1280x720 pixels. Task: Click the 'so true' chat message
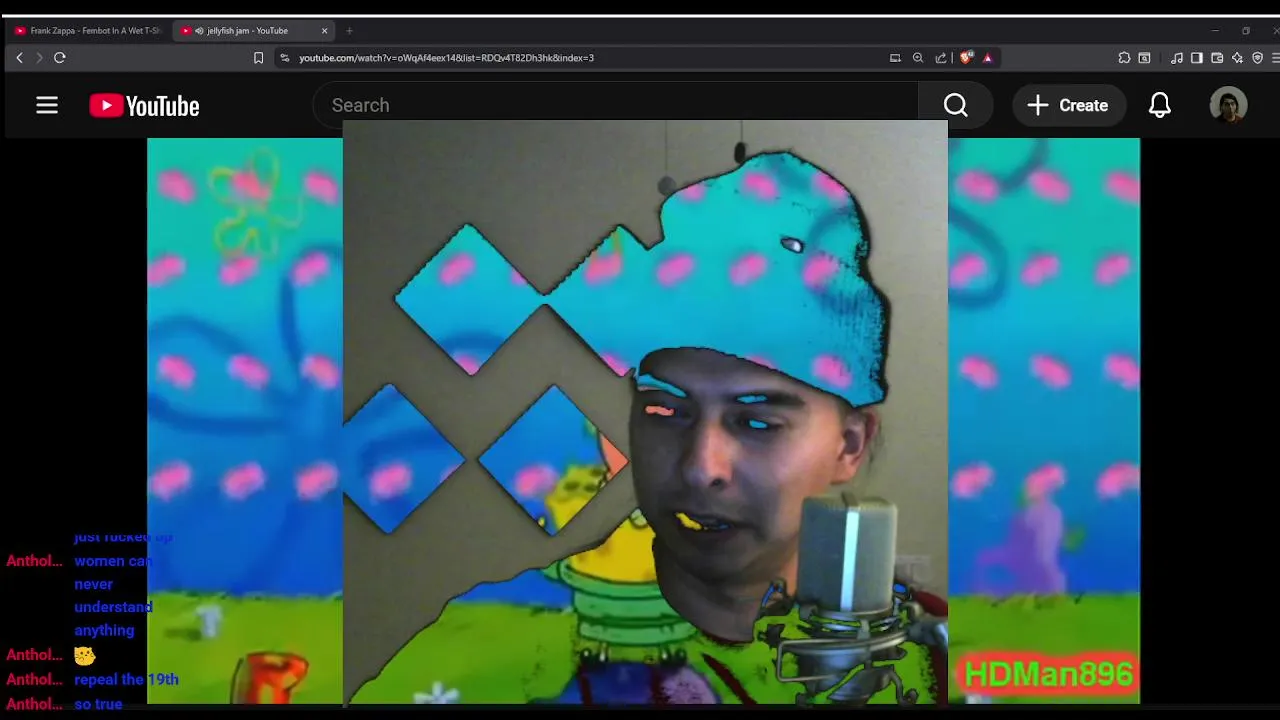pyautogui.click(x=98, y=704)
